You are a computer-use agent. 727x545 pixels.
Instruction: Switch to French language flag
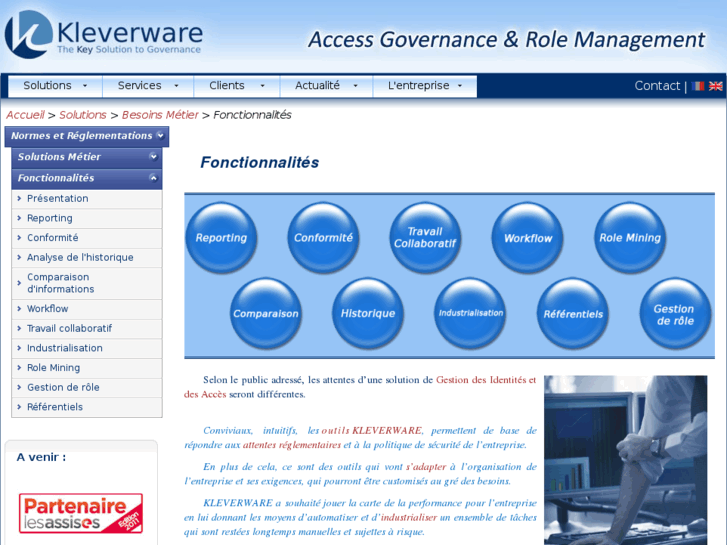(x=697, y=86)
